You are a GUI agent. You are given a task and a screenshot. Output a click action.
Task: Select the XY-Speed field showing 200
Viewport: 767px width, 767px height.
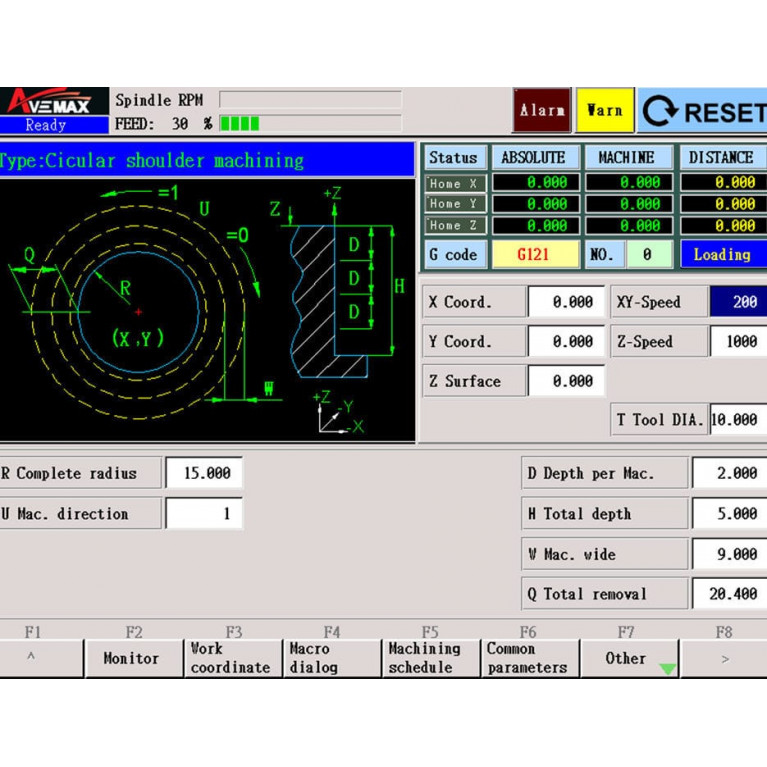[x=739, y=302]
